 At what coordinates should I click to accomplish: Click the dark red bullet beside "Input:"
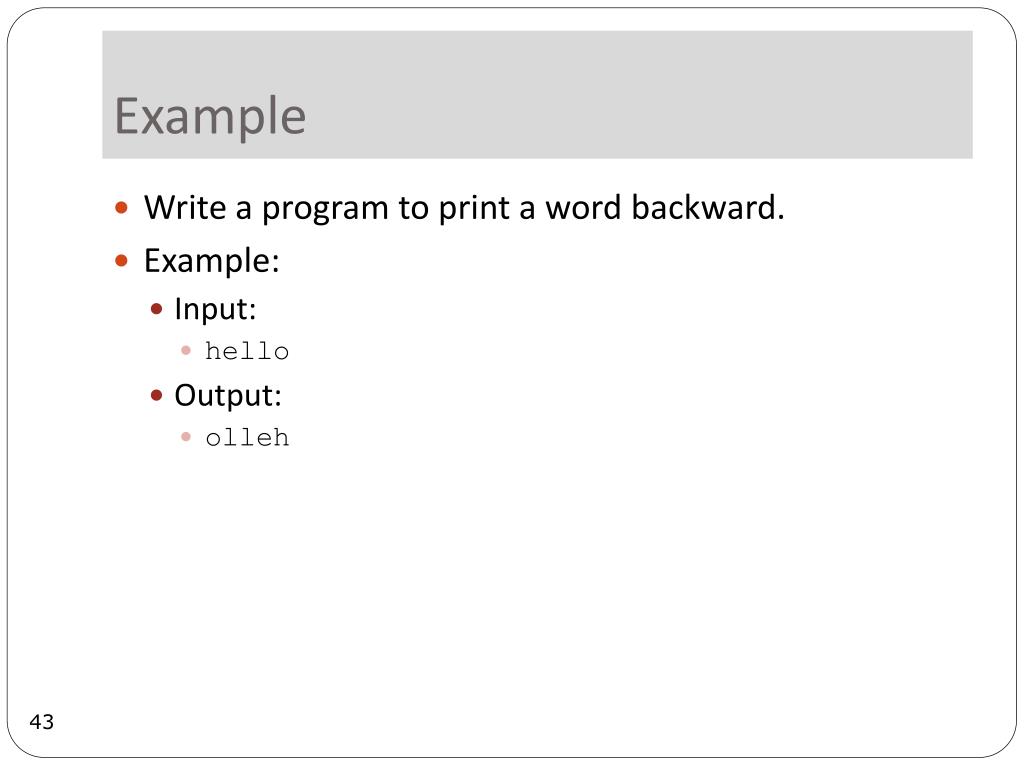pos(156,309)
